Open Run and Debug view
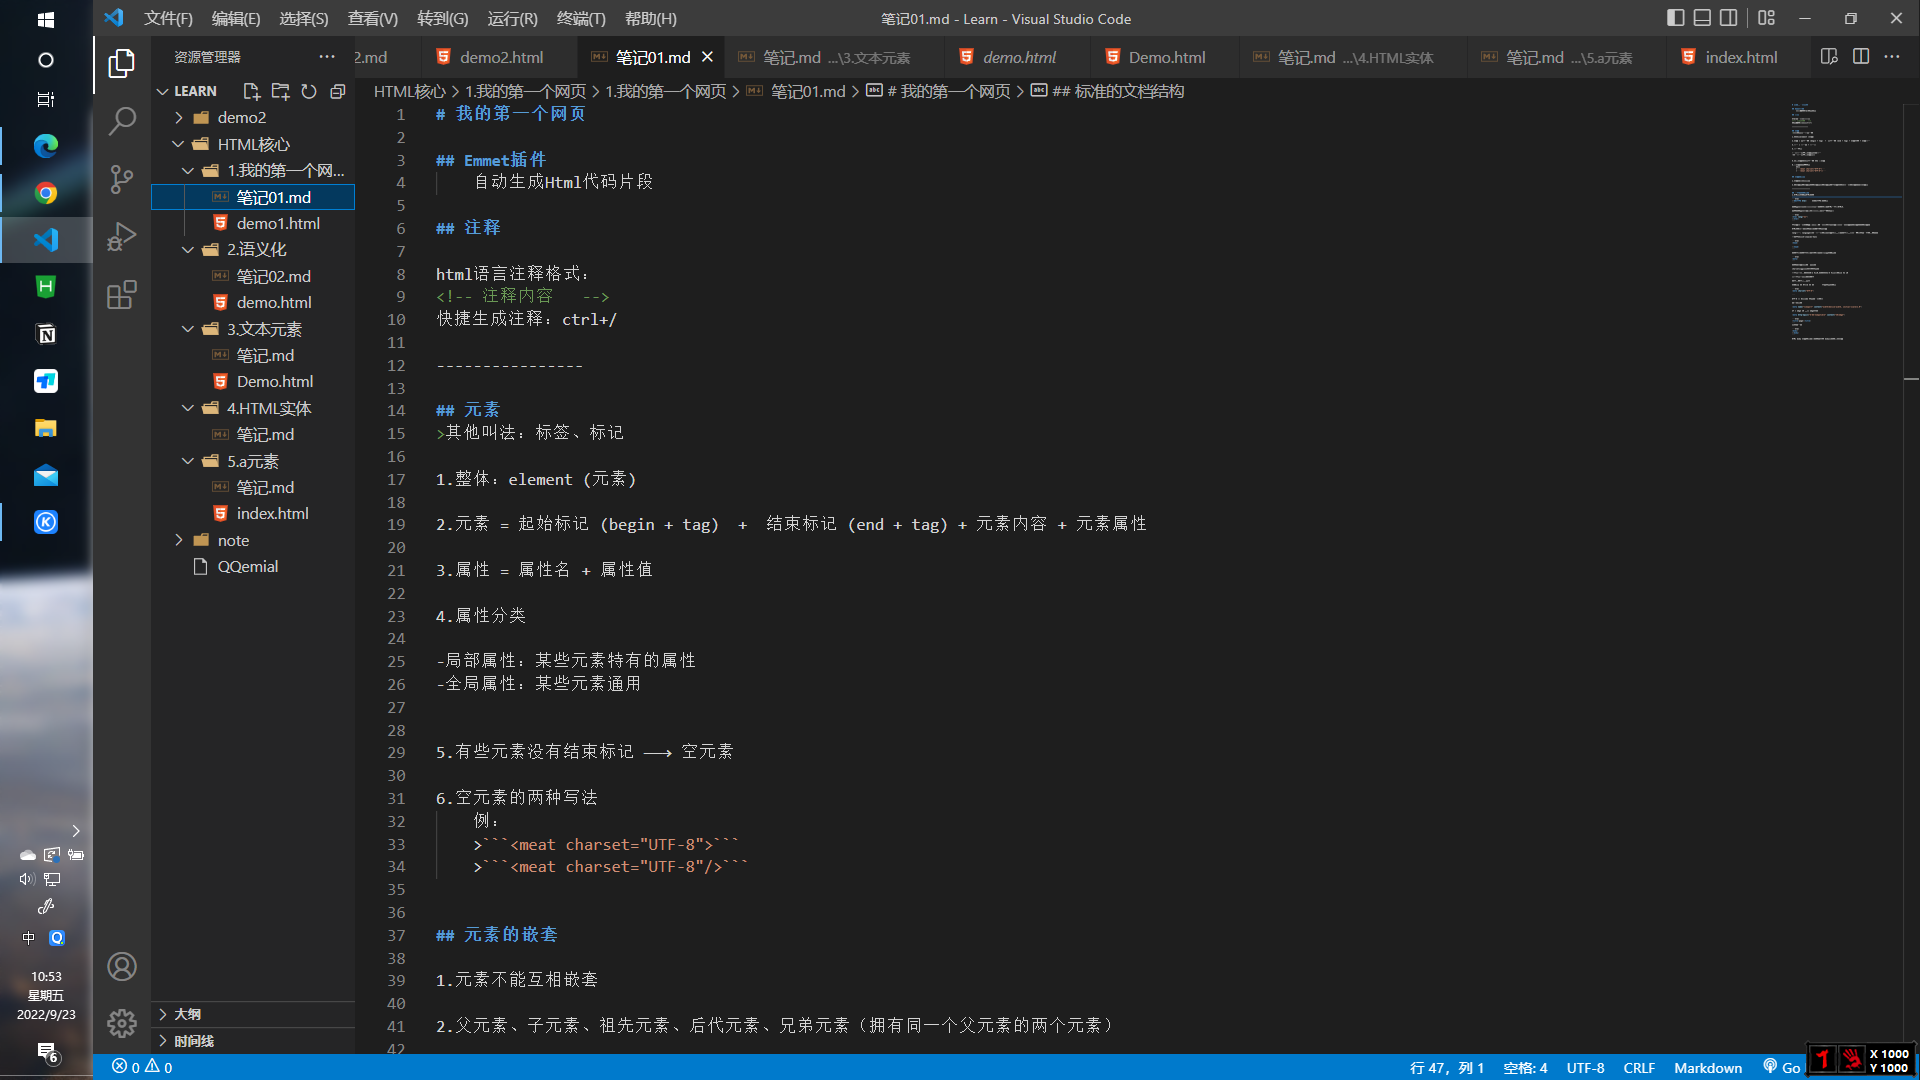 click(x=122, y=237)
